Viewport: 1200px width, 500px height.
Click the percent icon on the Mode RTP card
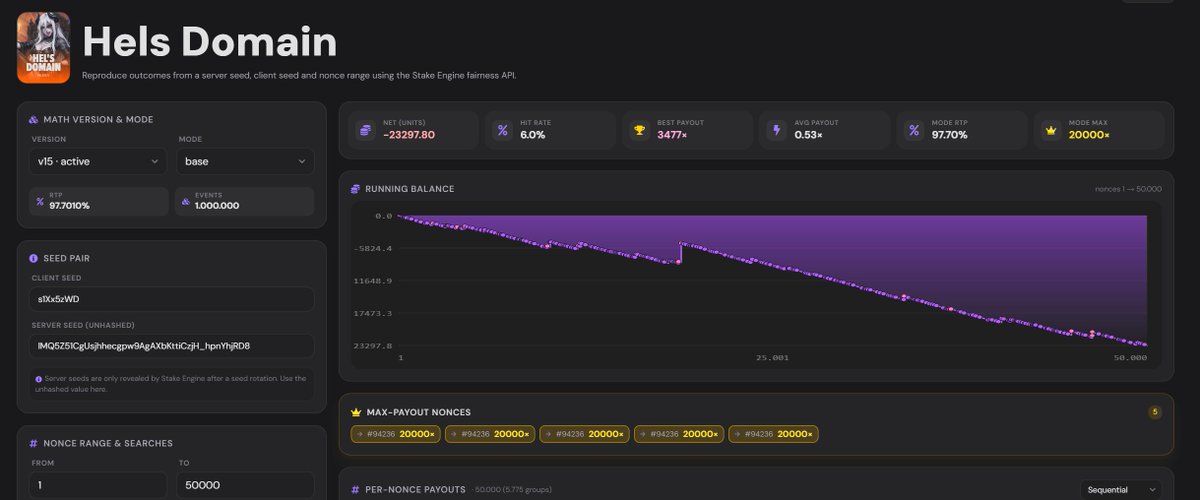(913, 130)
